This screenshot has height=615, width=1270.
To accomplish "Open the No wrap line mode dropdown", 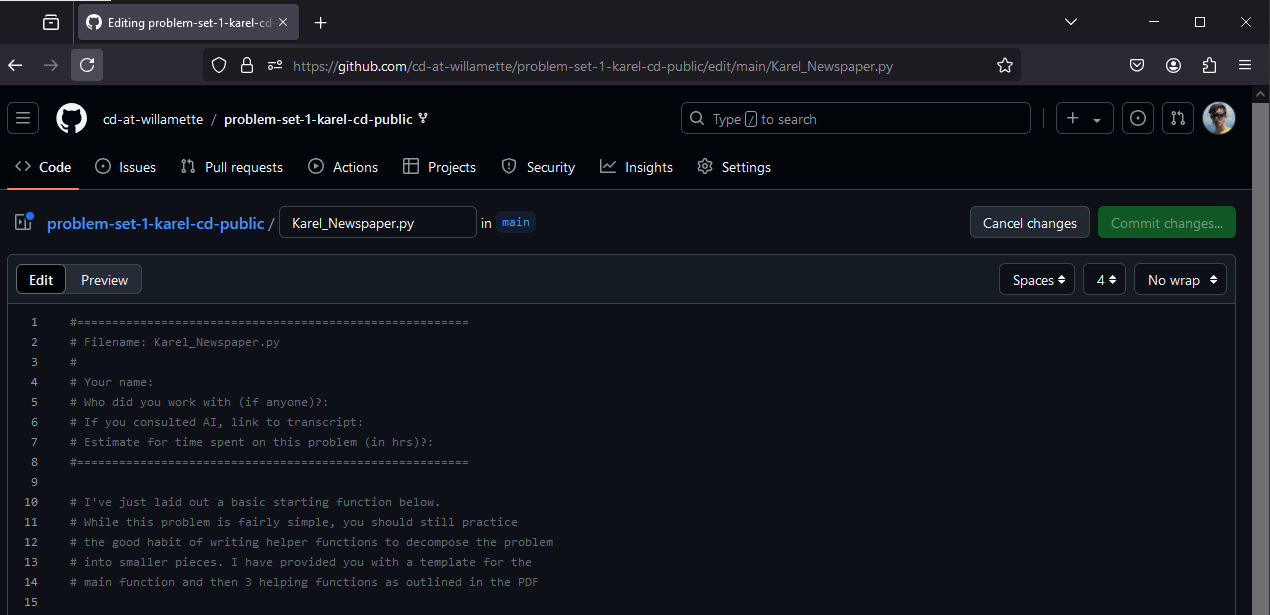I will pyautogui.click(x=1179, y=280).
